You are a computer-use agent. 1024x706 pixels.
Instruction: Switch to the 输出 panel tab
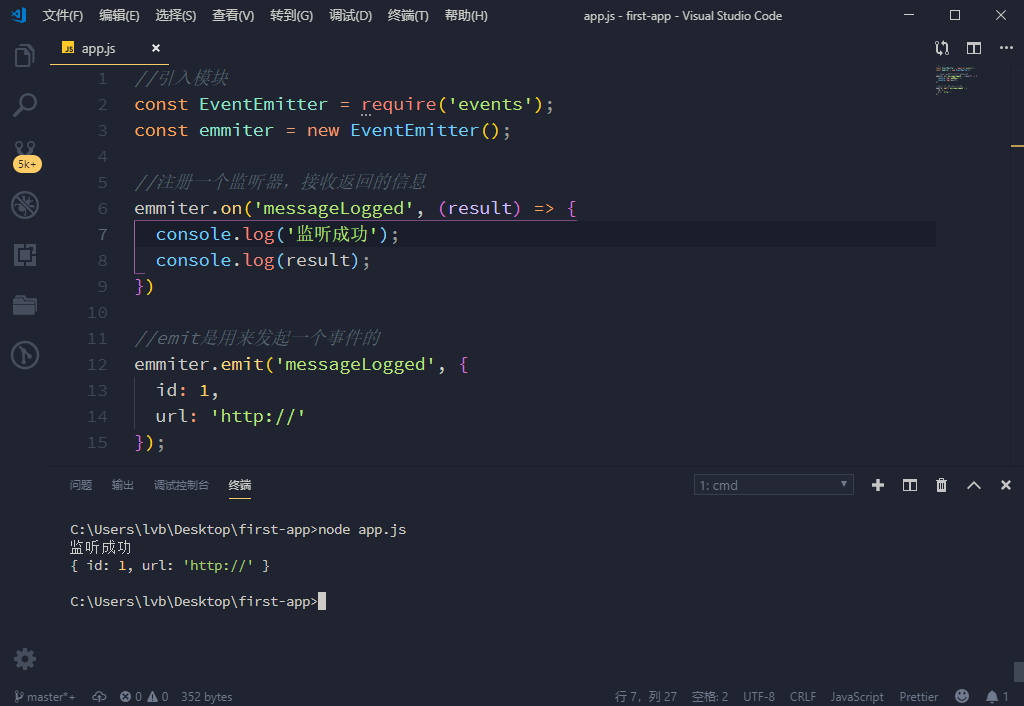(x=123, y=485)
